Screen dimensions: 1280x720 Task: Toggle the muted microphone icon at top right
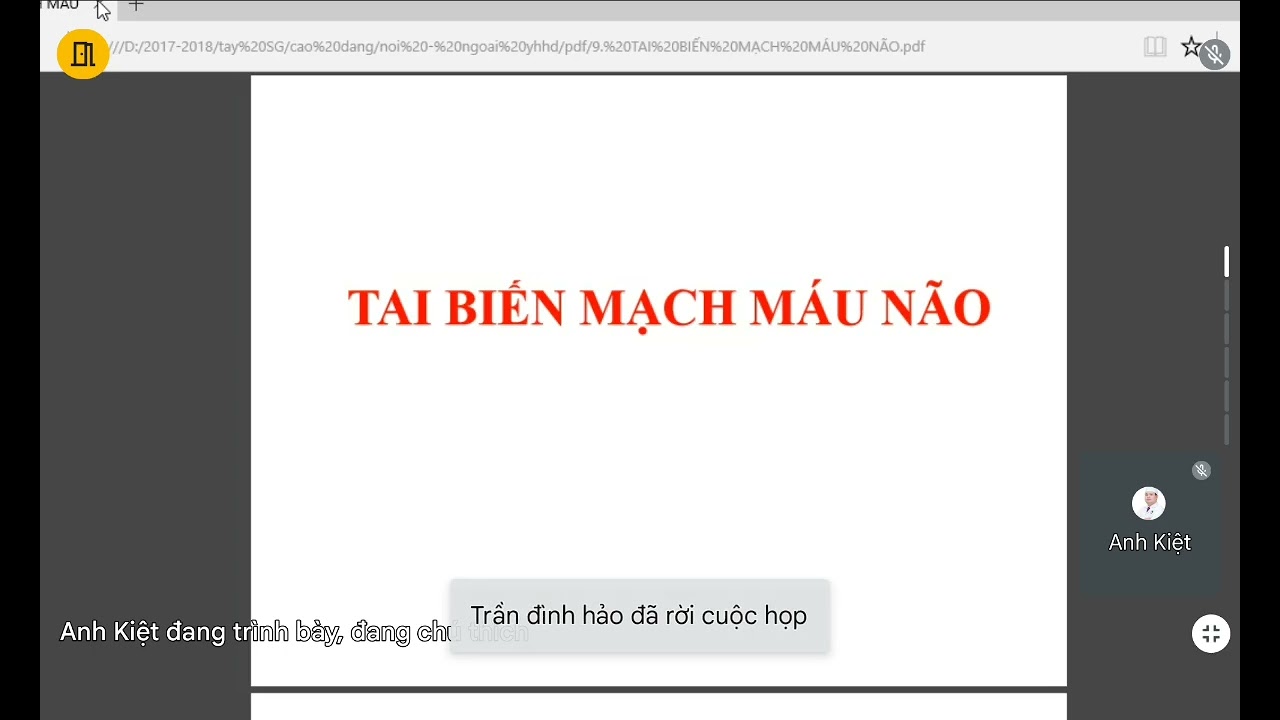1215,54
